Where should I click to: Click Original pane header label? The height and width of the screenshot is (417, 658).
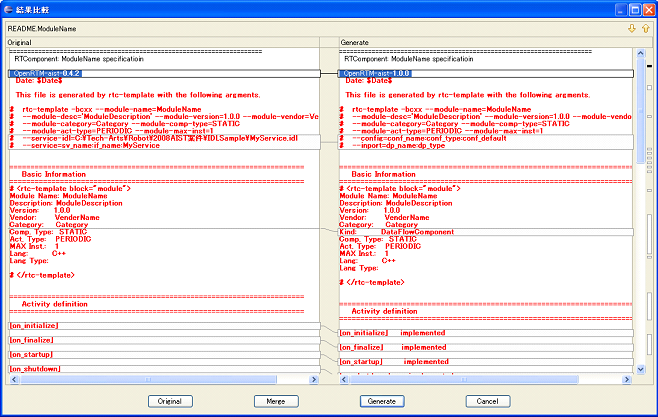[19, 42]
